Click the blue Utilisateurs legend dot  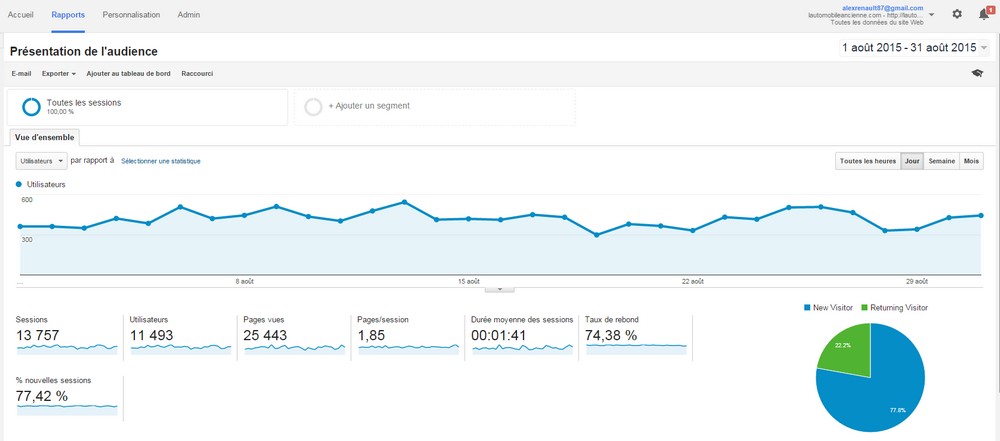[18, 185]
